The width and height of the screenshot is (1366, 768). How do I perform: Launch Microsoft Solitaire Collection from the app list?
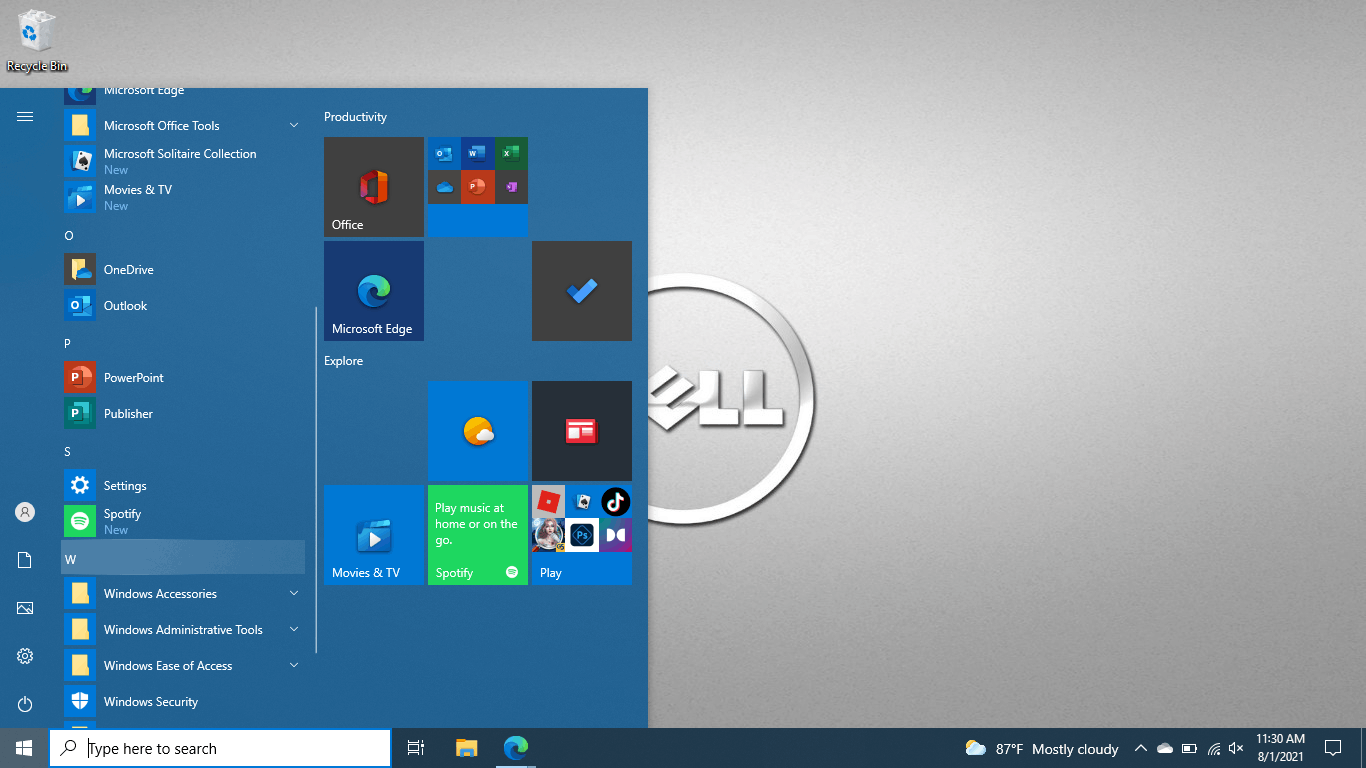(183, 162)
